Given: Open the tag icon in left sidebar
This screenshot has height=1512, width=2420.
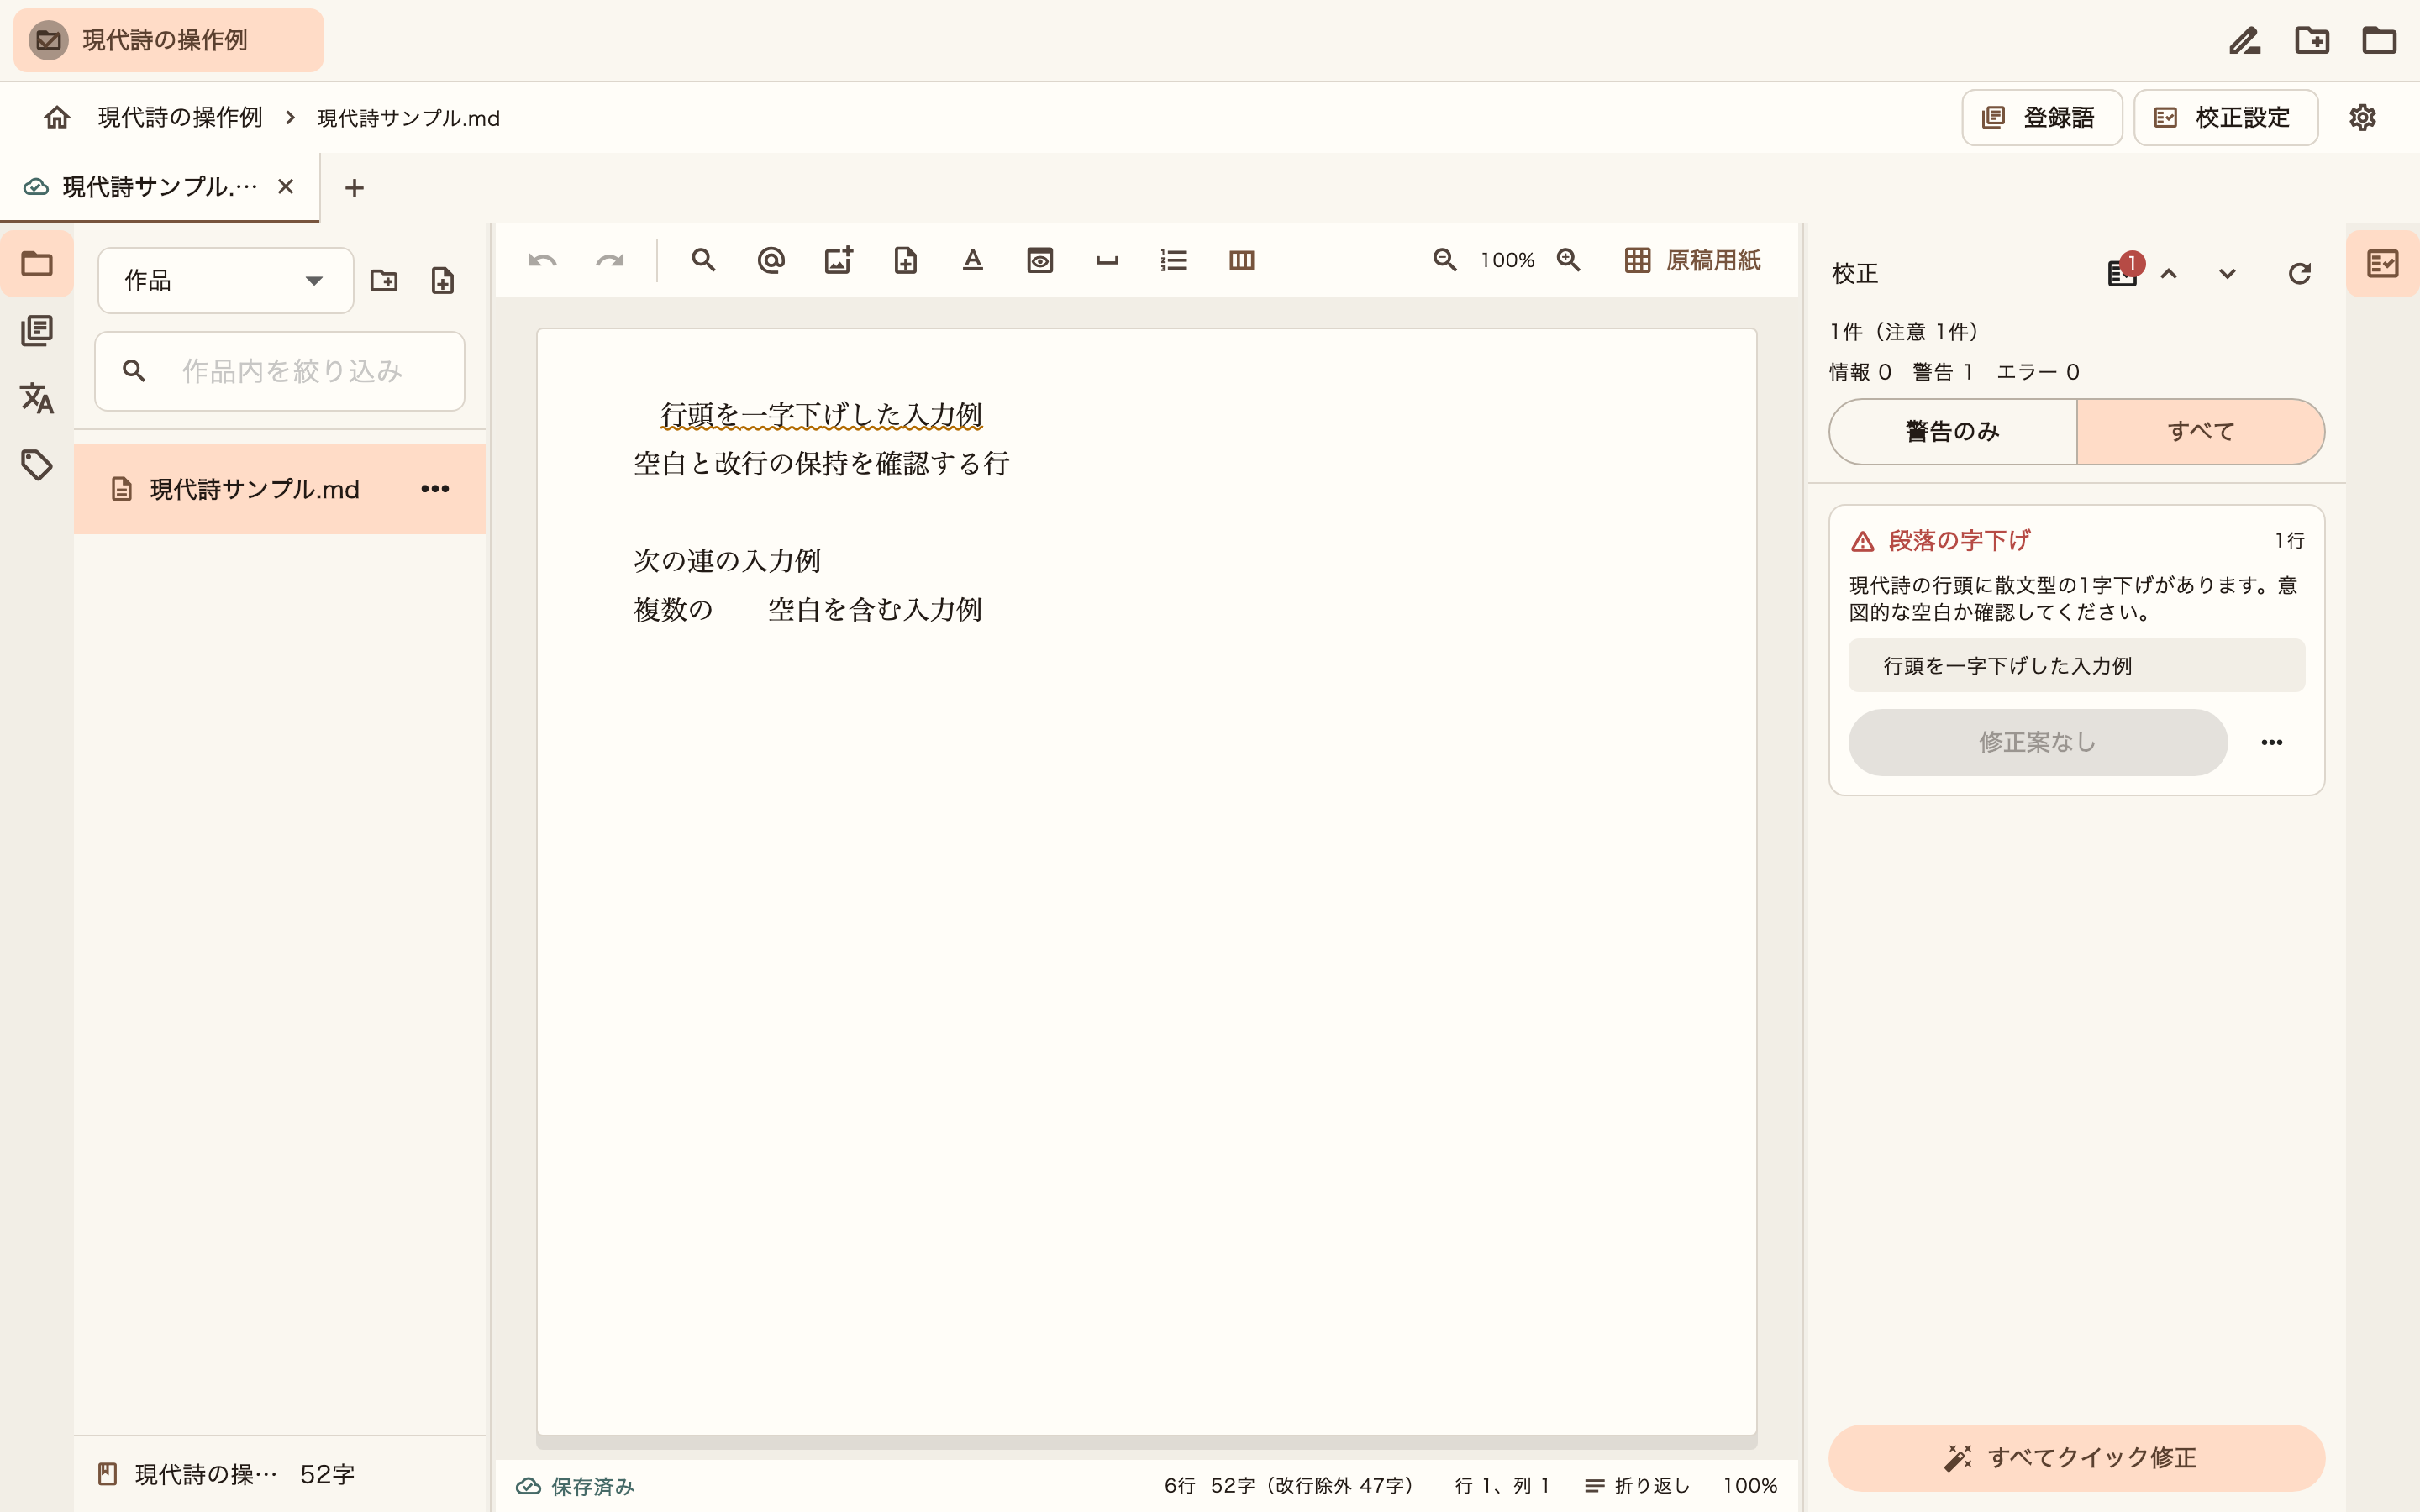Looking at the screenshot, I should pos(37,465).
